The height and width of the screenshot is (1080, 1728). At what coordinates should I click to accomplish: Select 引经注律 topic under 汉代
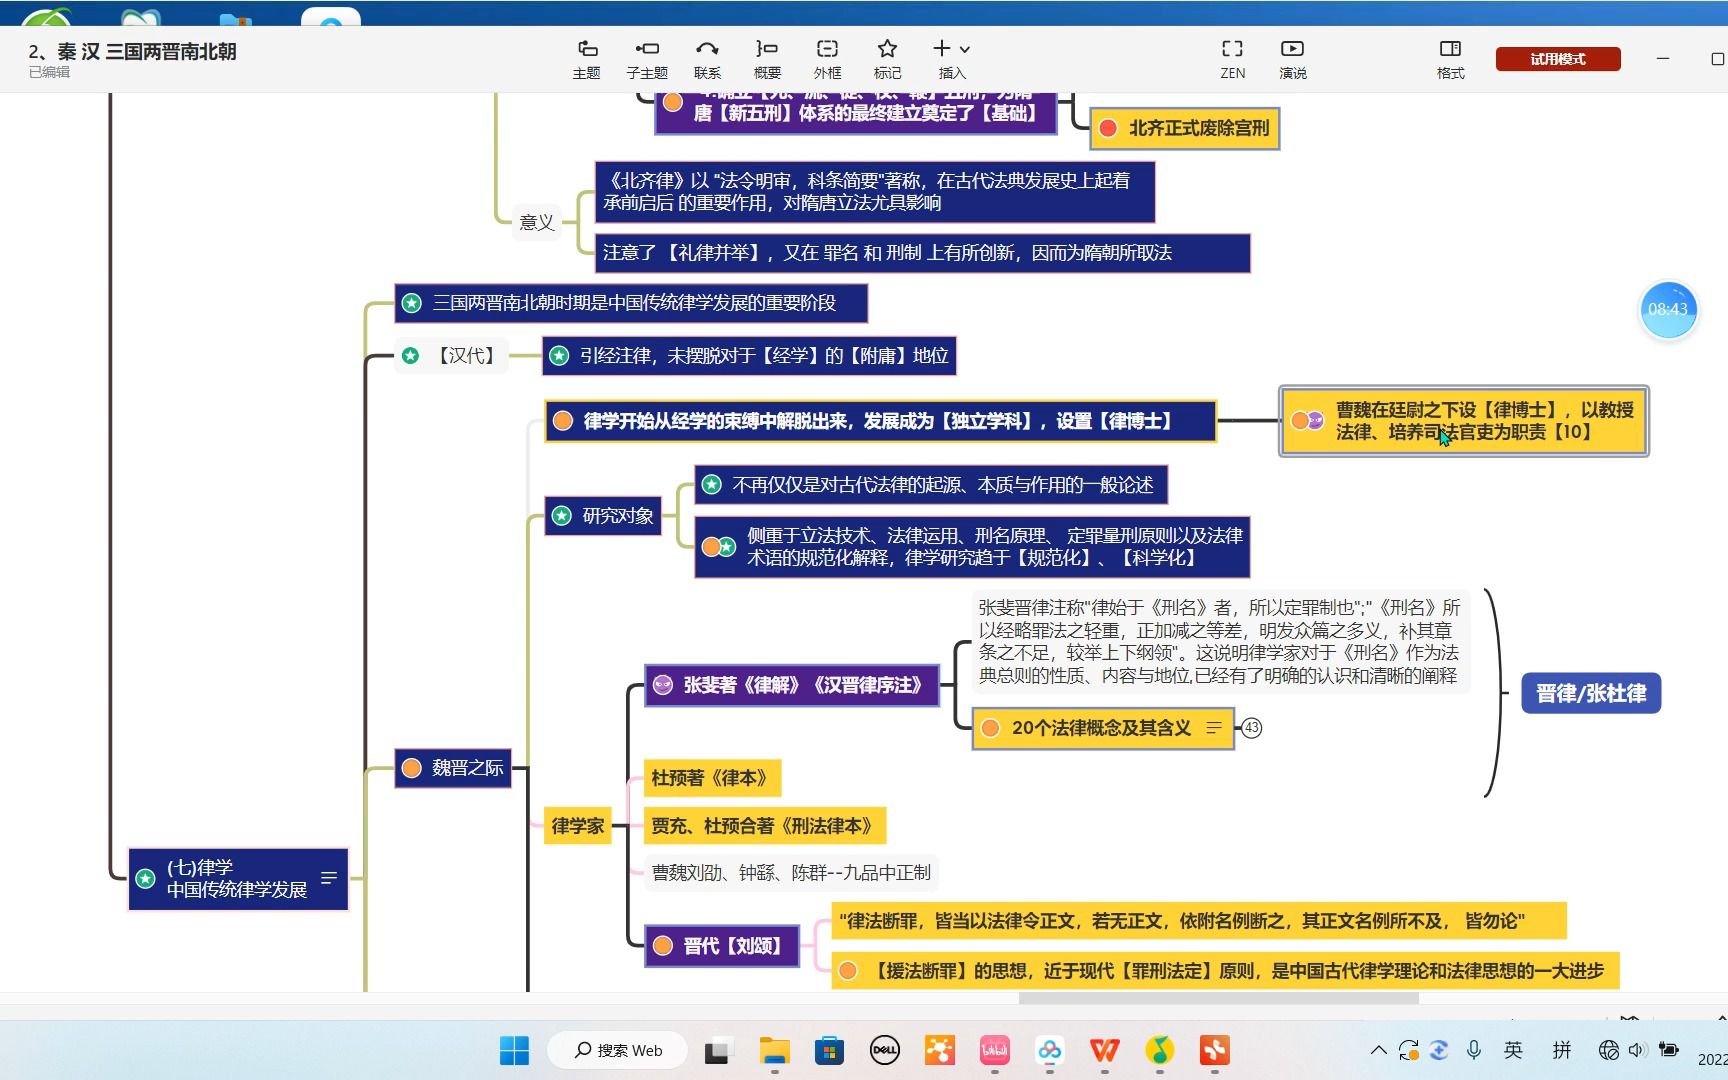(x=749, y=356)
